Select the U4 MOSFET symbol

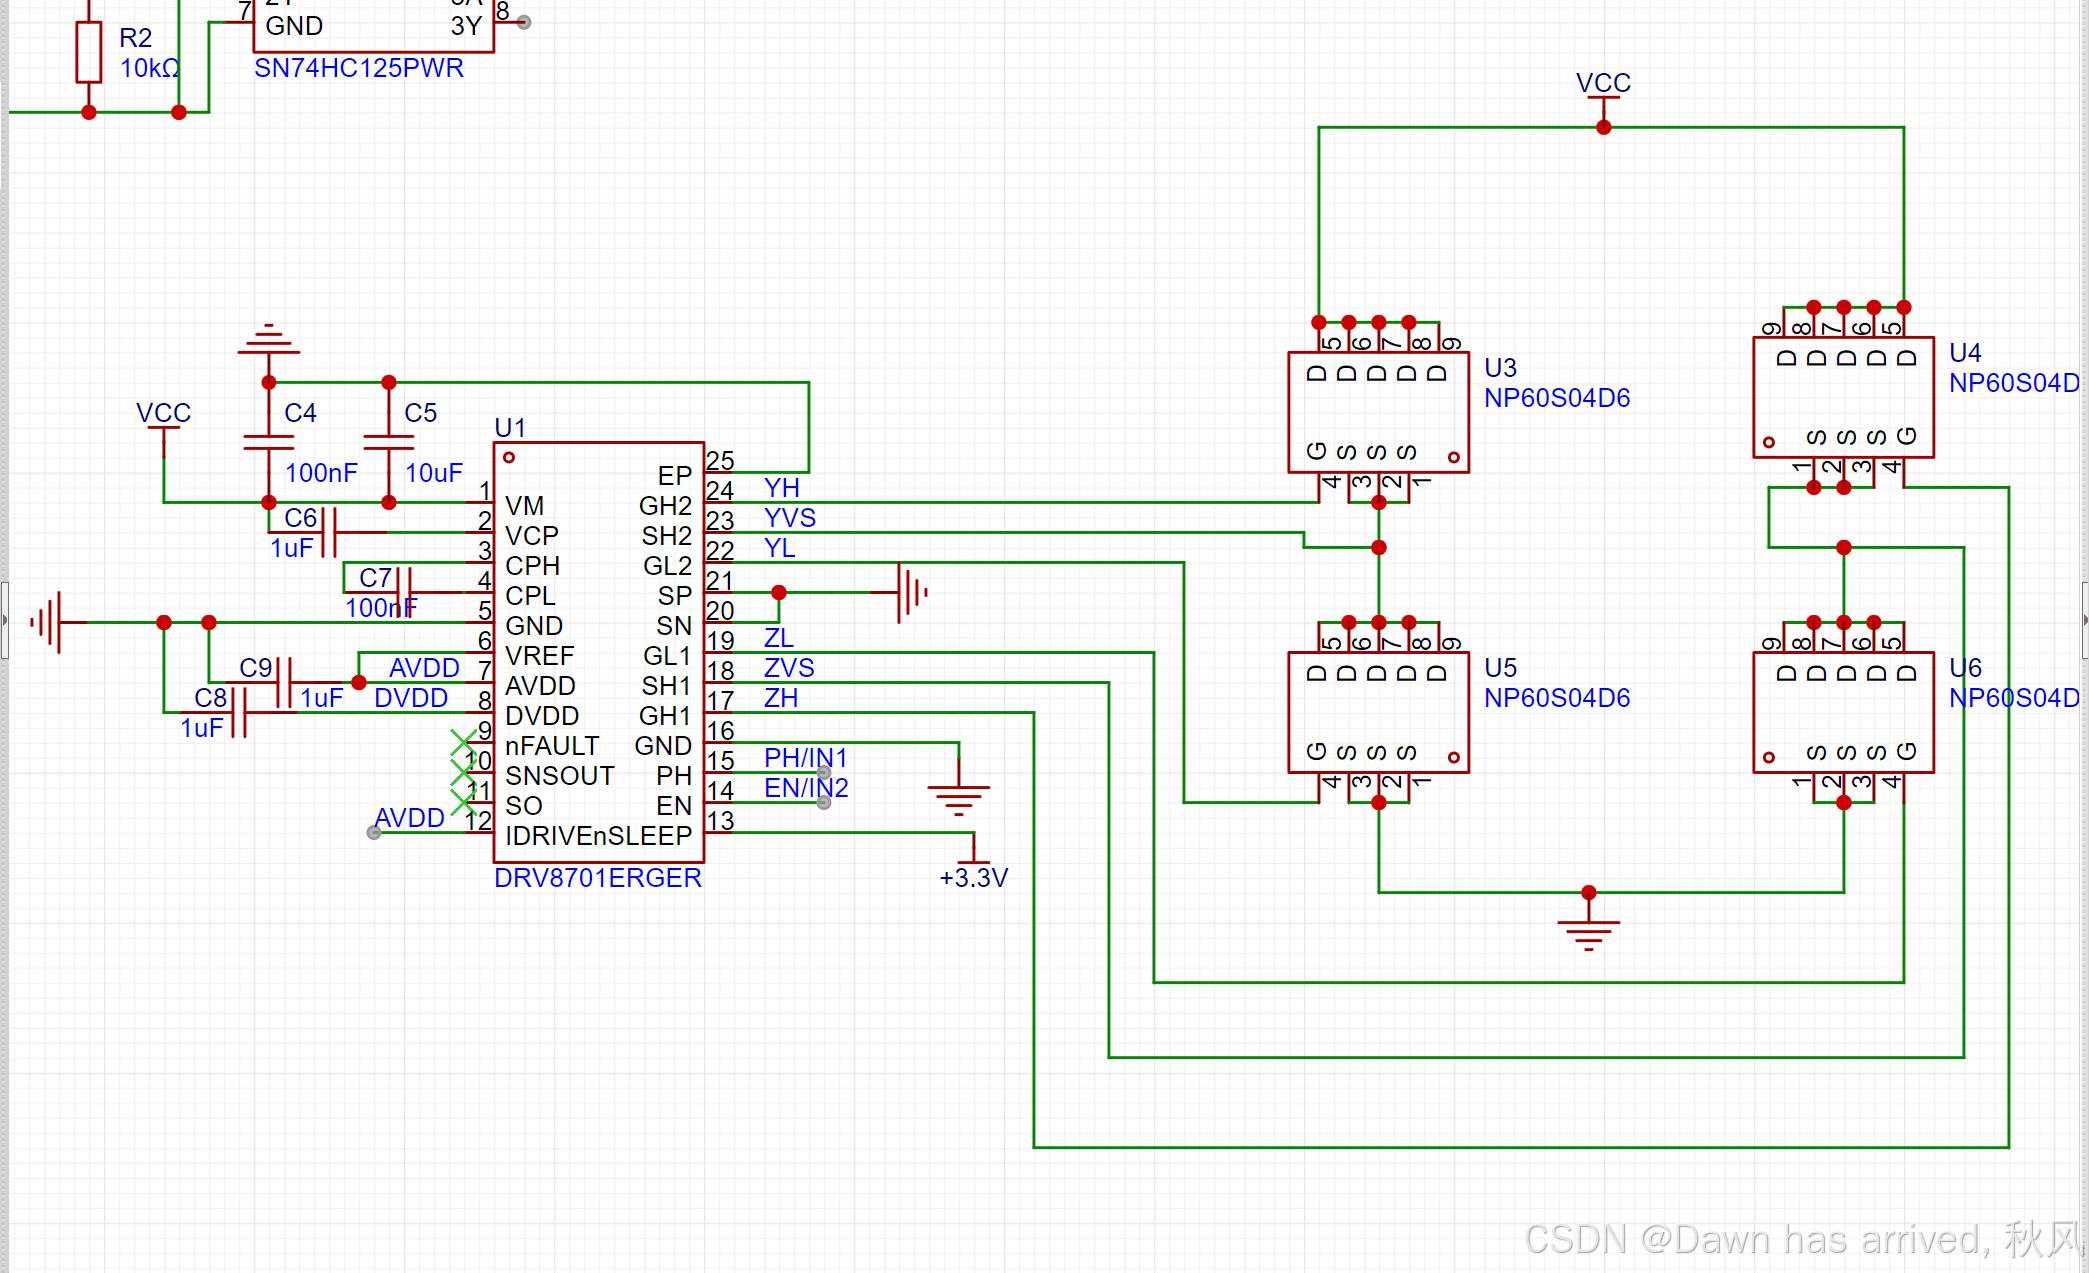[x=1843, y=397]
